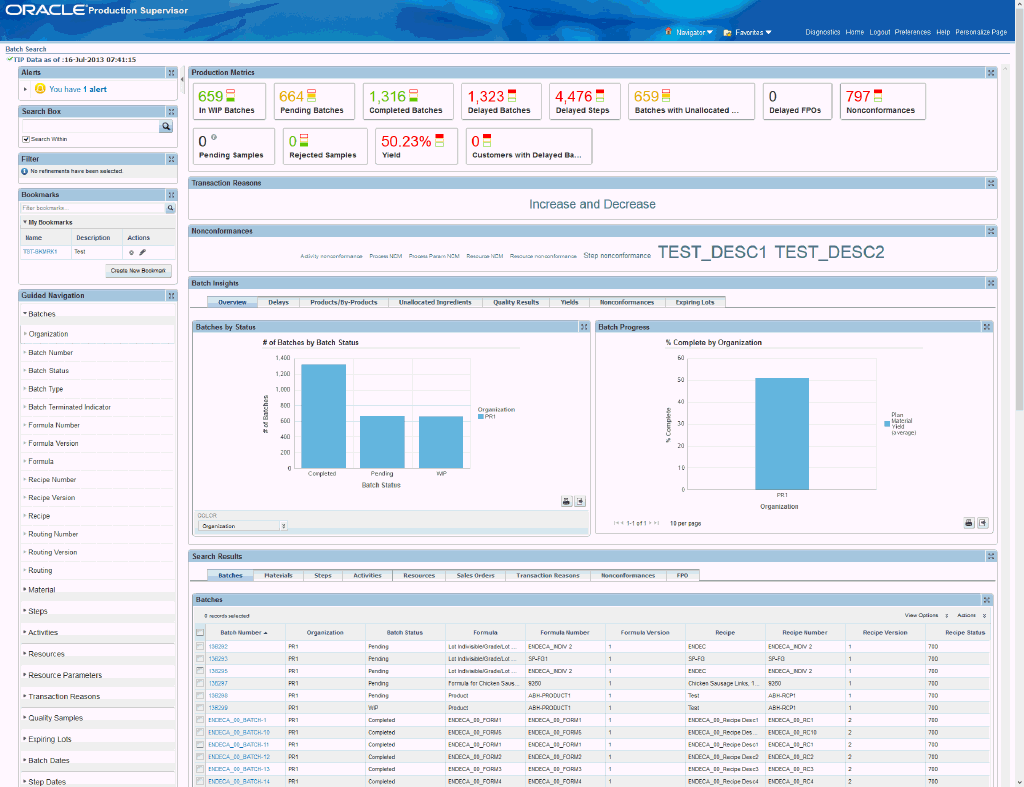This screenshot has height=787, width=1024.
Task: Switch to the Unallocated Ingredients tab
Action: point(435,302)
